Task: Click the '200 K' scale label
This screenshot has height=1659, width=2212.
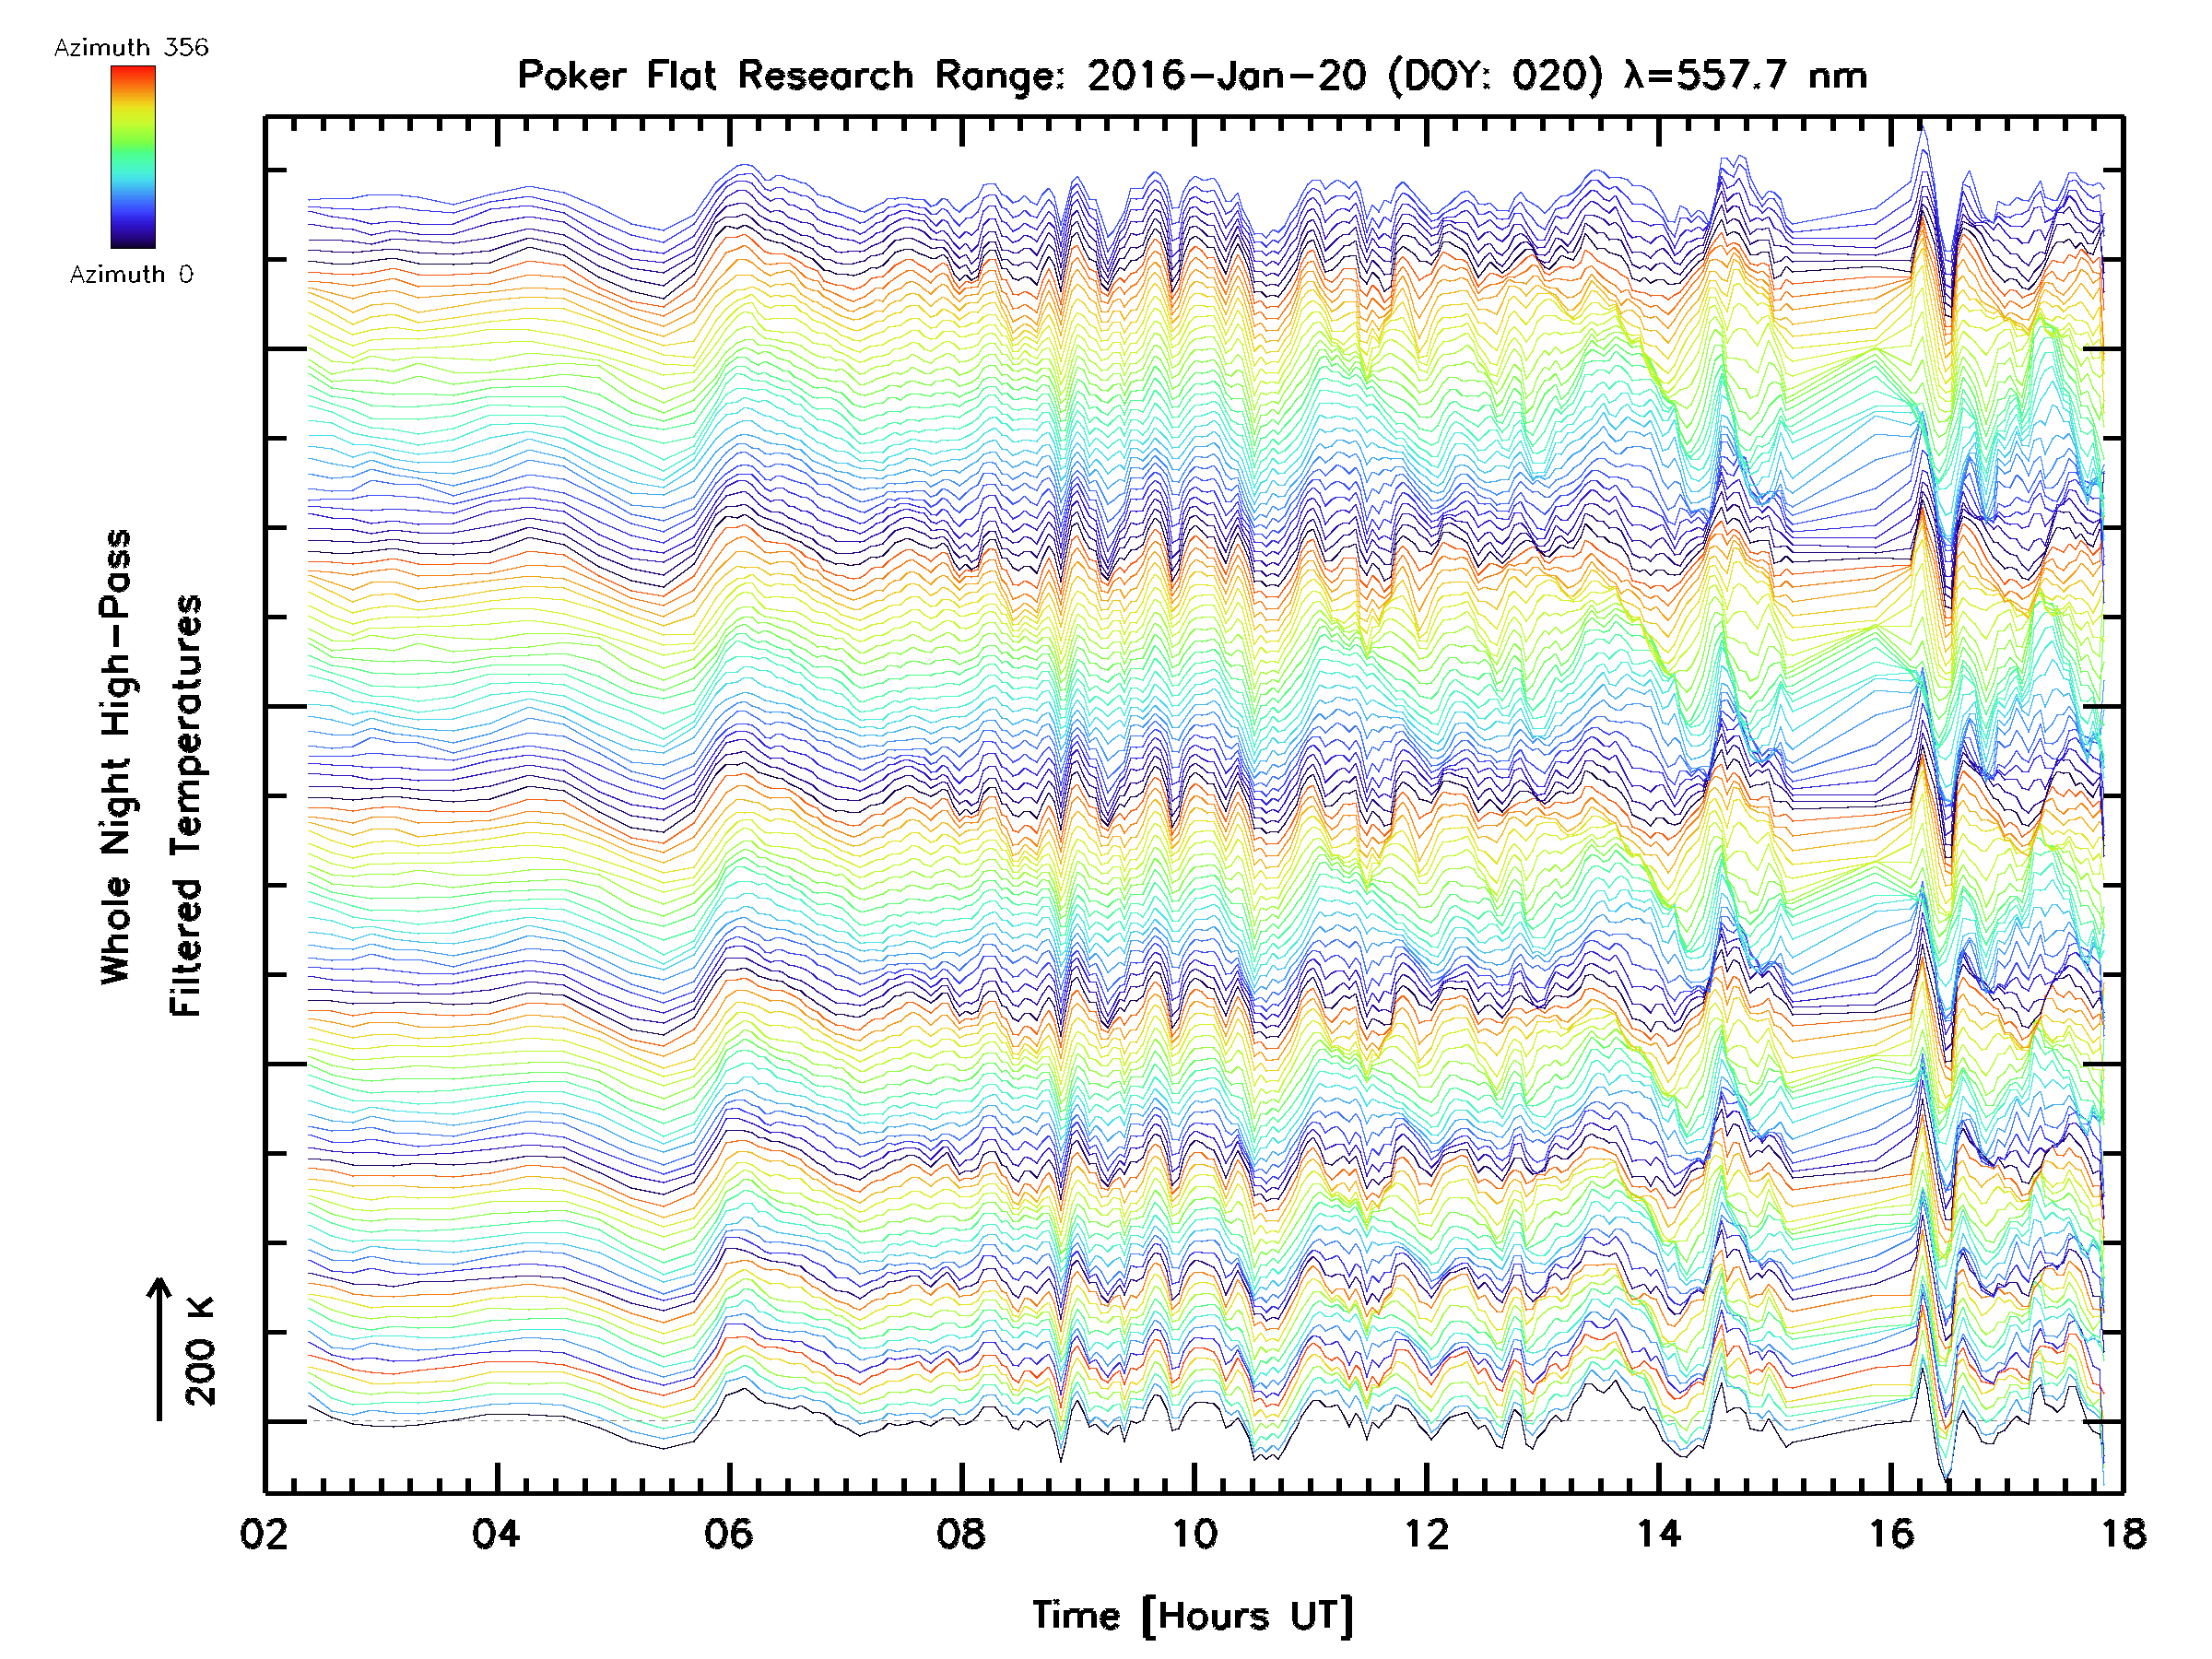Action: (x=201, y=1351)
